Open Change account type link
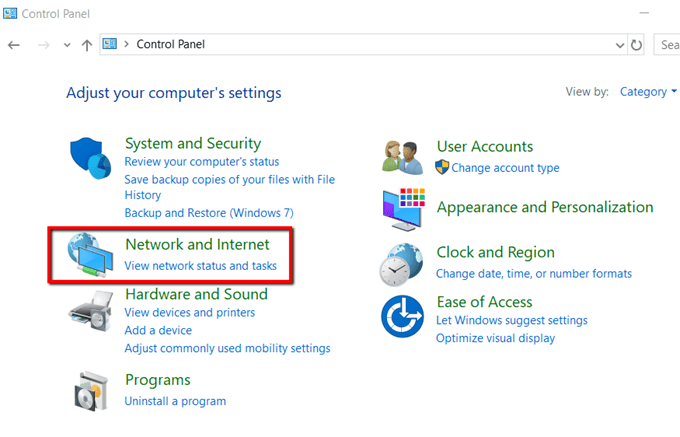 505,168
